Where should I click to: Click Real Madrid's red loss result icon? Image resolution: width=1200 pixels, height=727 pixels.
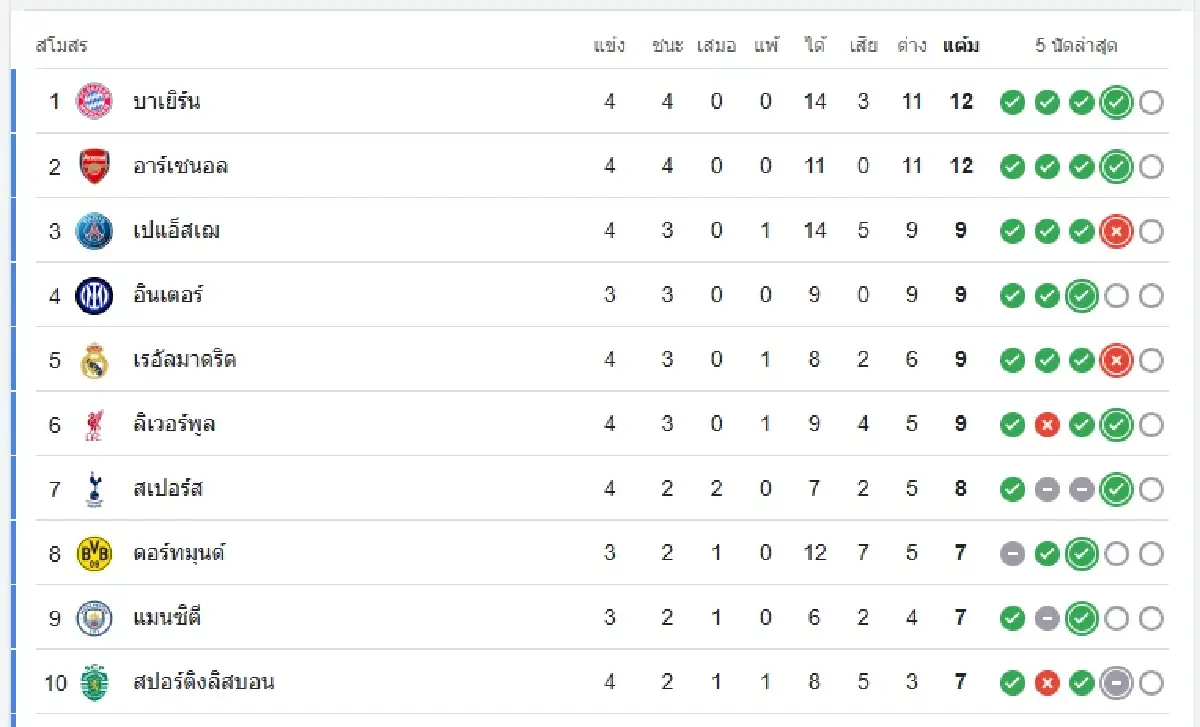[1115, 361]
